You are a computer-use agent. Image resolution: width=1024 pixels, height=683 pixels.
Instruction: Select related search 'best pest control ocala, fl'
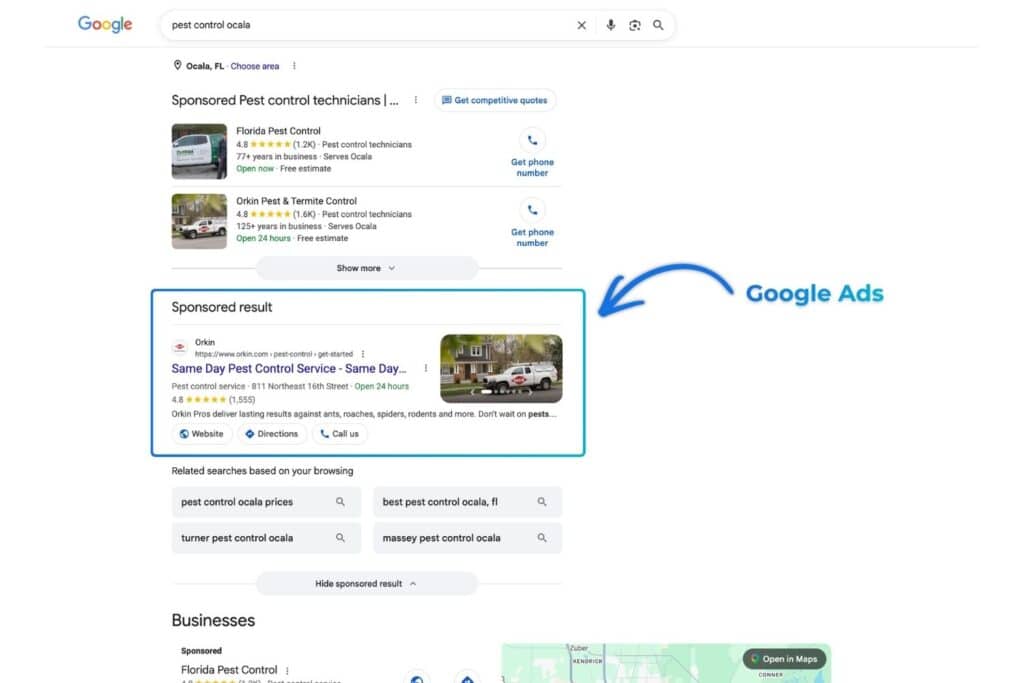tap(468, 501)
